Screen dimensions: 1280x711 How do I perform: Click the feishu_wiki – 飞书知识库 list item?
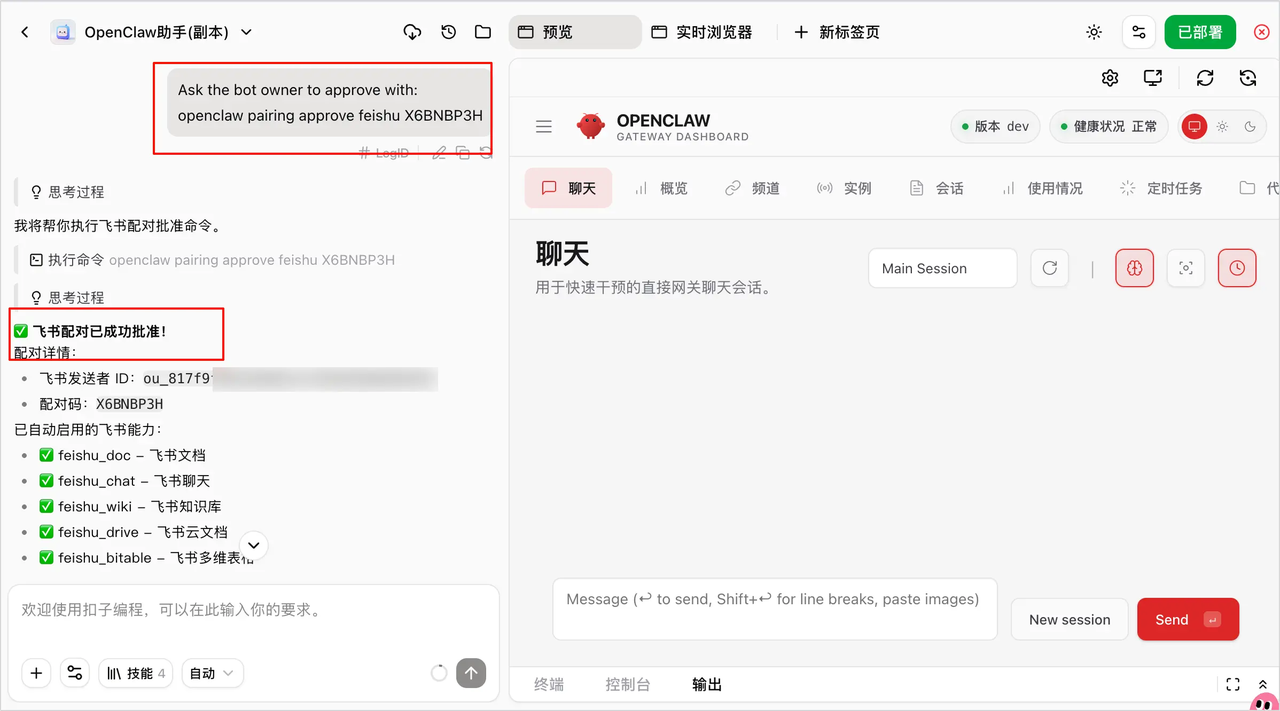[x=130, y=507]
